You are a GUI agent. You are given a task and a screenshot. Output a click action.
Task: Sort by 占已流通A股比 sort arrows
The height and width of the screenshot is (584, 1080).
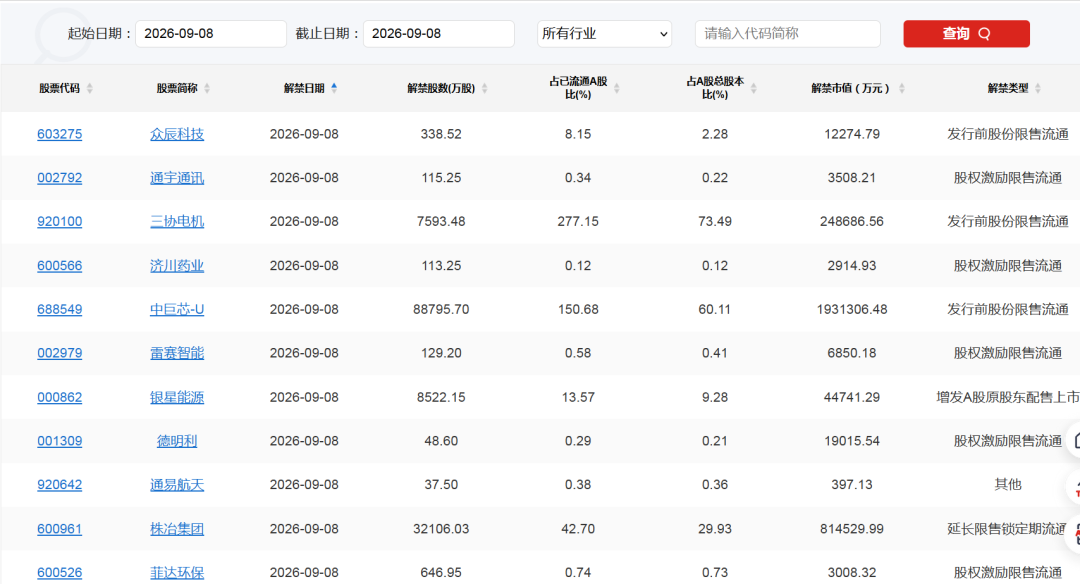pyautogui.click(x=616, y=88)
